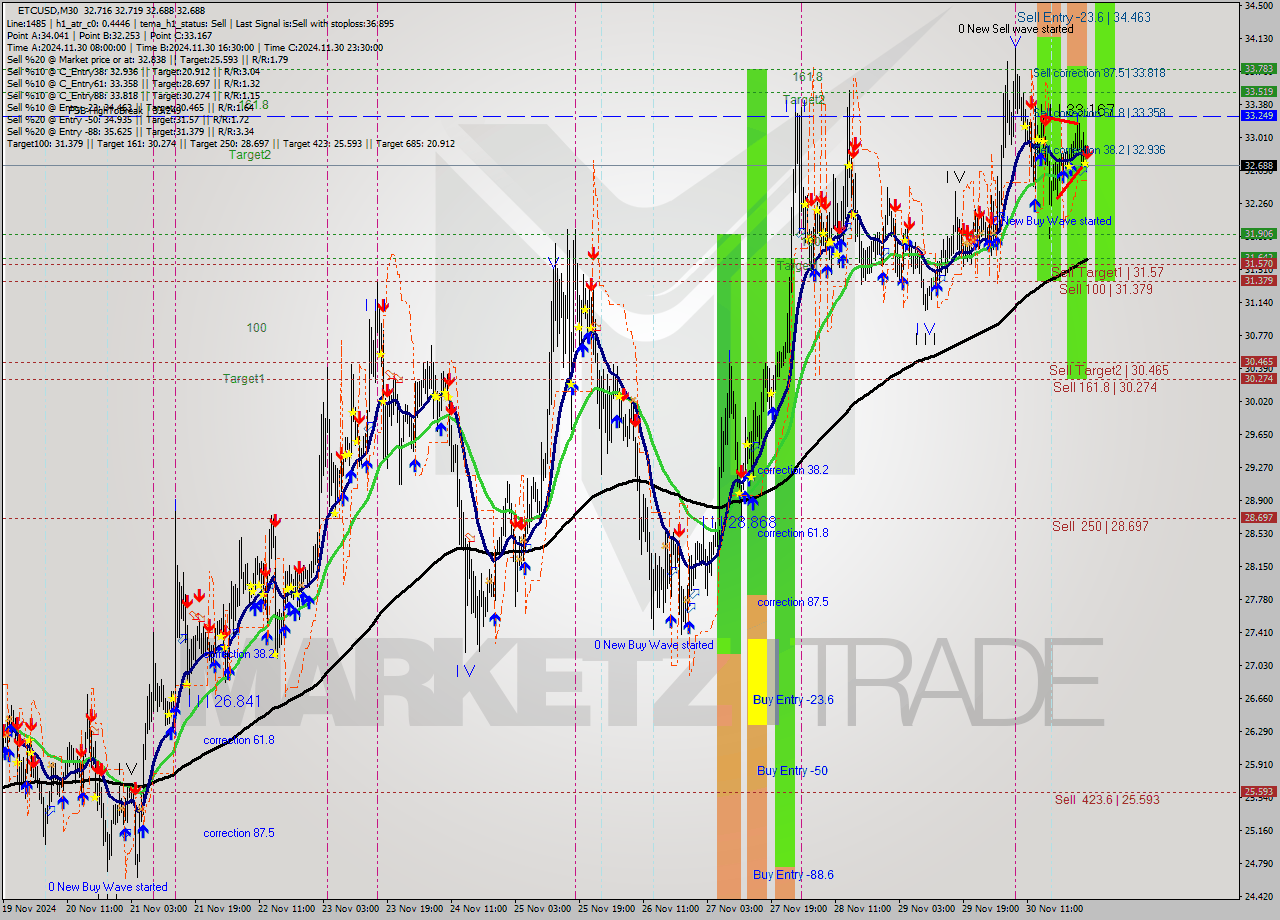
Task: Click the 26.660 price axis value
Action: click(1258, 698)
